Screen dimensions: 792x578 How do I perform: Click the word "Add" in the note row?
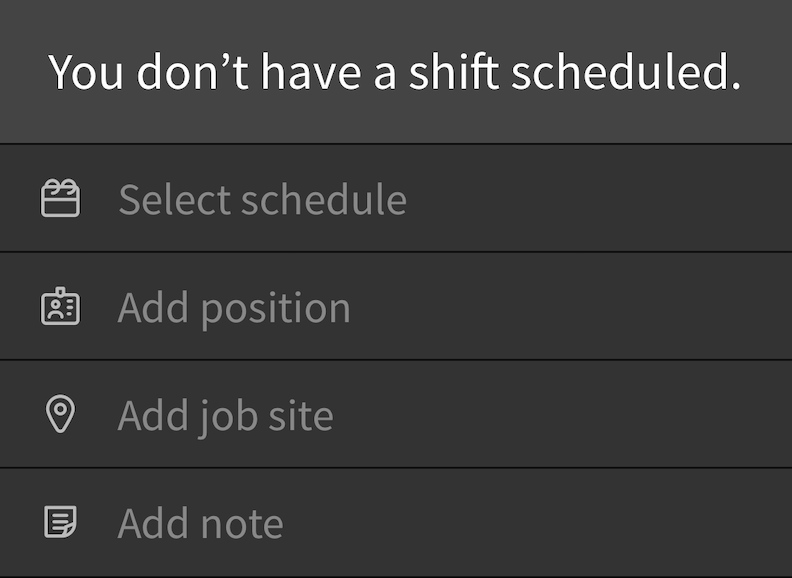(x=154, y=523)
